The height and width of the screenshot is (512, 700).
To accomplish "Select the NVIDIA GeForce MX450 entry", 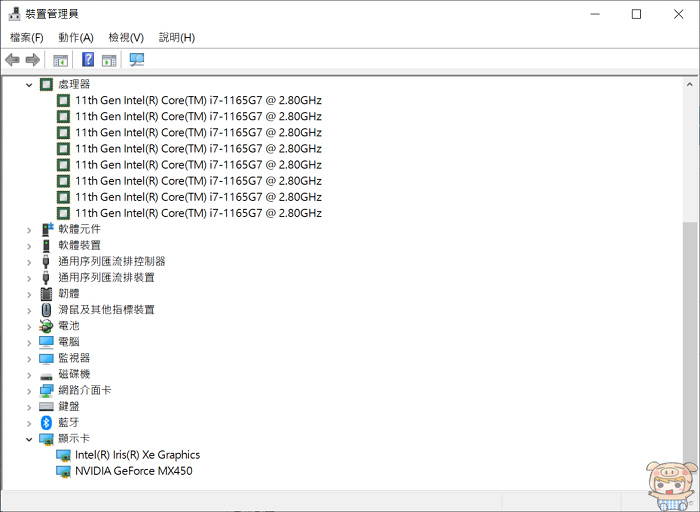I will 133,471.
